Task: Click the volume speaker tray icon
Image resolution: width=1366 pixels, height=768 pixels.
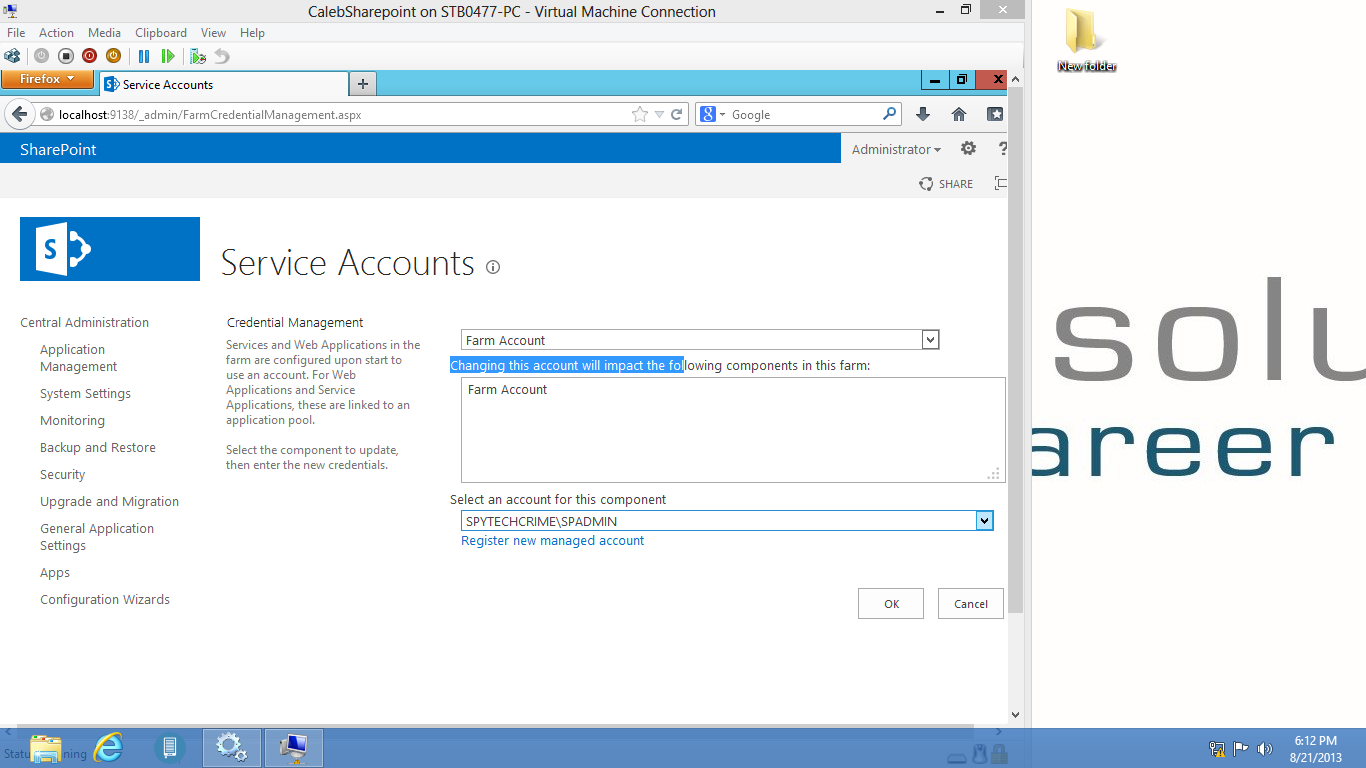Action: pos(1264,748)
